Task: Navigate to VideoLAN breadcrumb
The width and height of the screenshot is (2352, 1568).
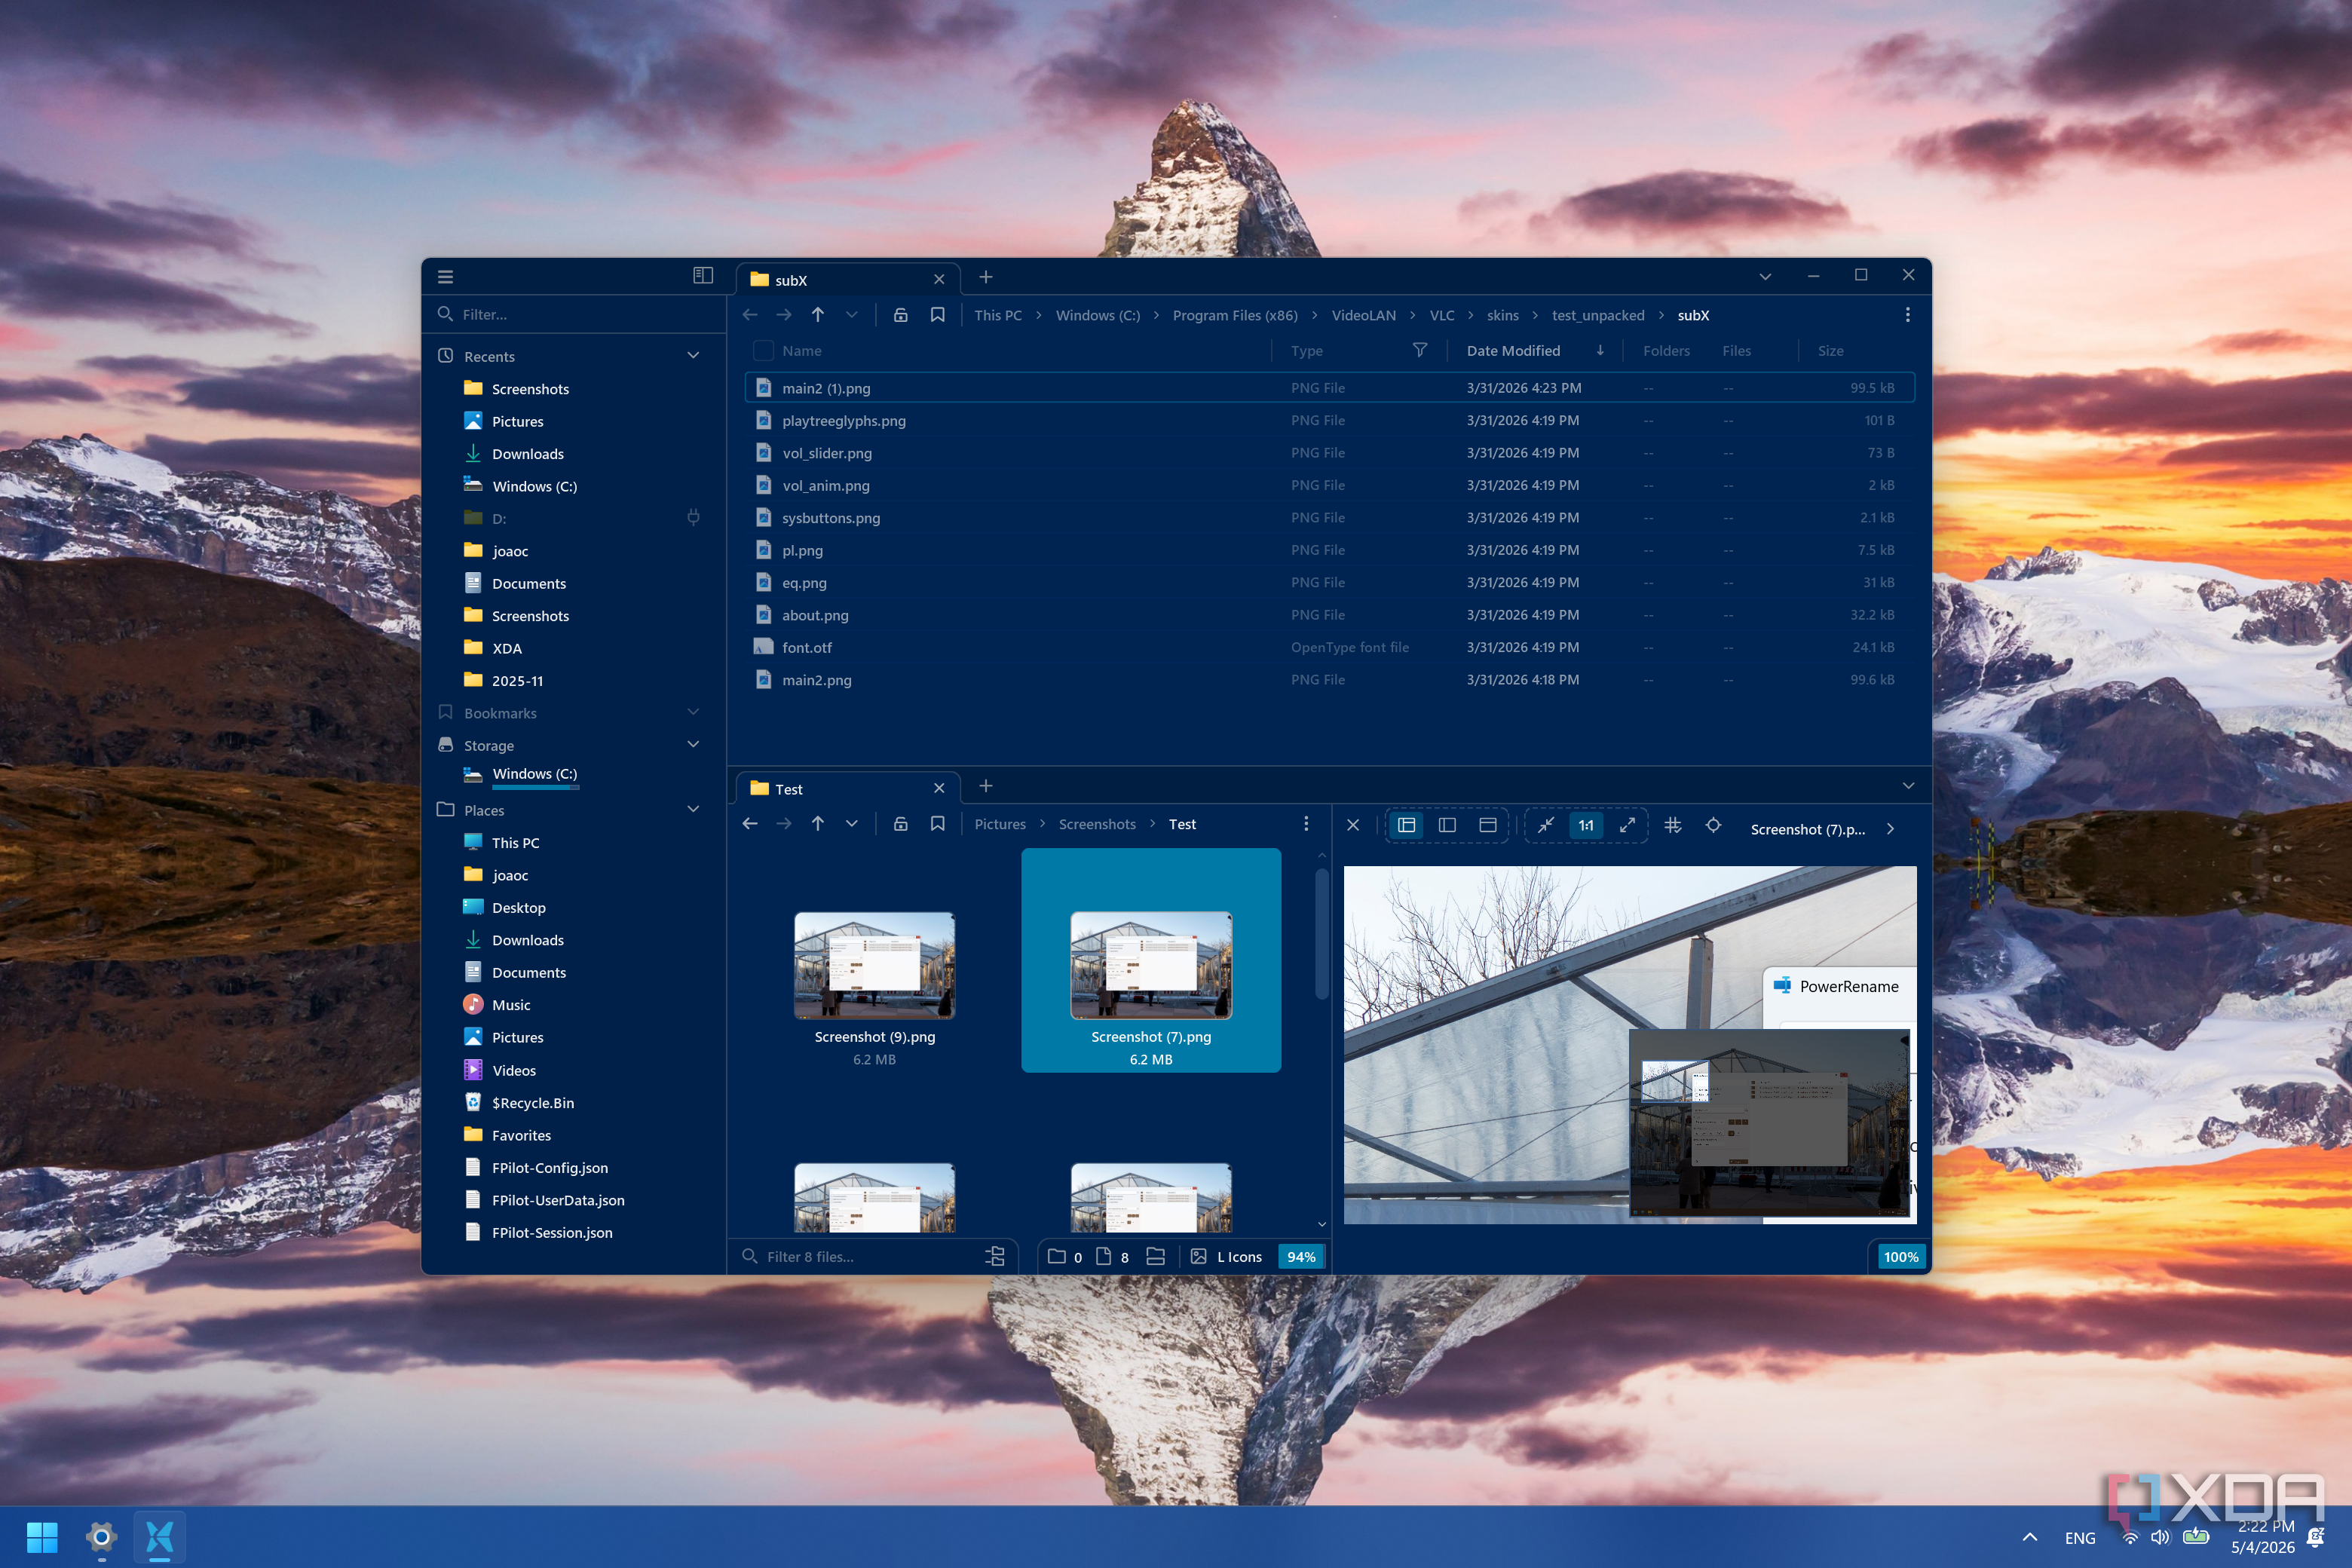Action: click(x=1364, y=315)
